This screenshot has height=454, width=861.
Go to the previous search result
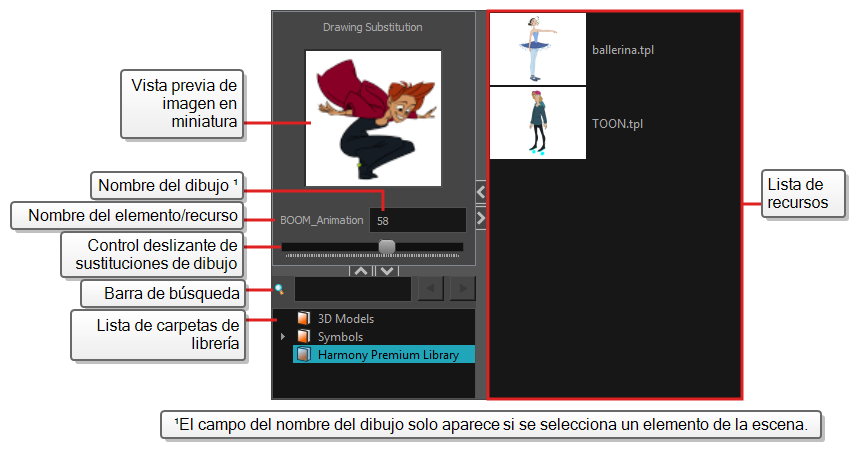pos(430,289)
